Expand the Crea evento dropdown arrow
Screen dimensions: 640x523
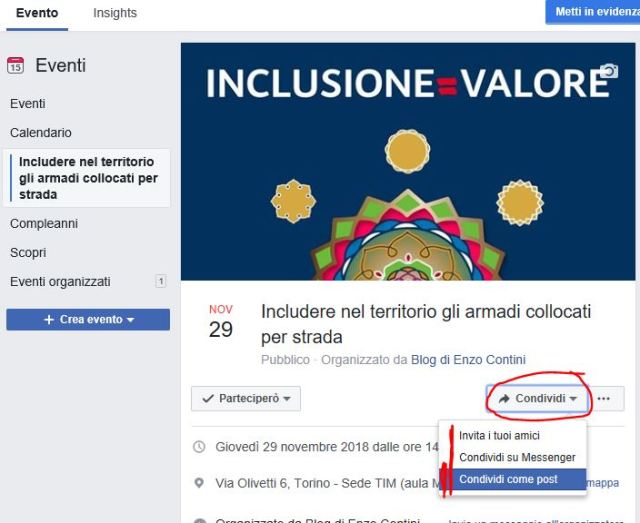(x=131, y=320)
